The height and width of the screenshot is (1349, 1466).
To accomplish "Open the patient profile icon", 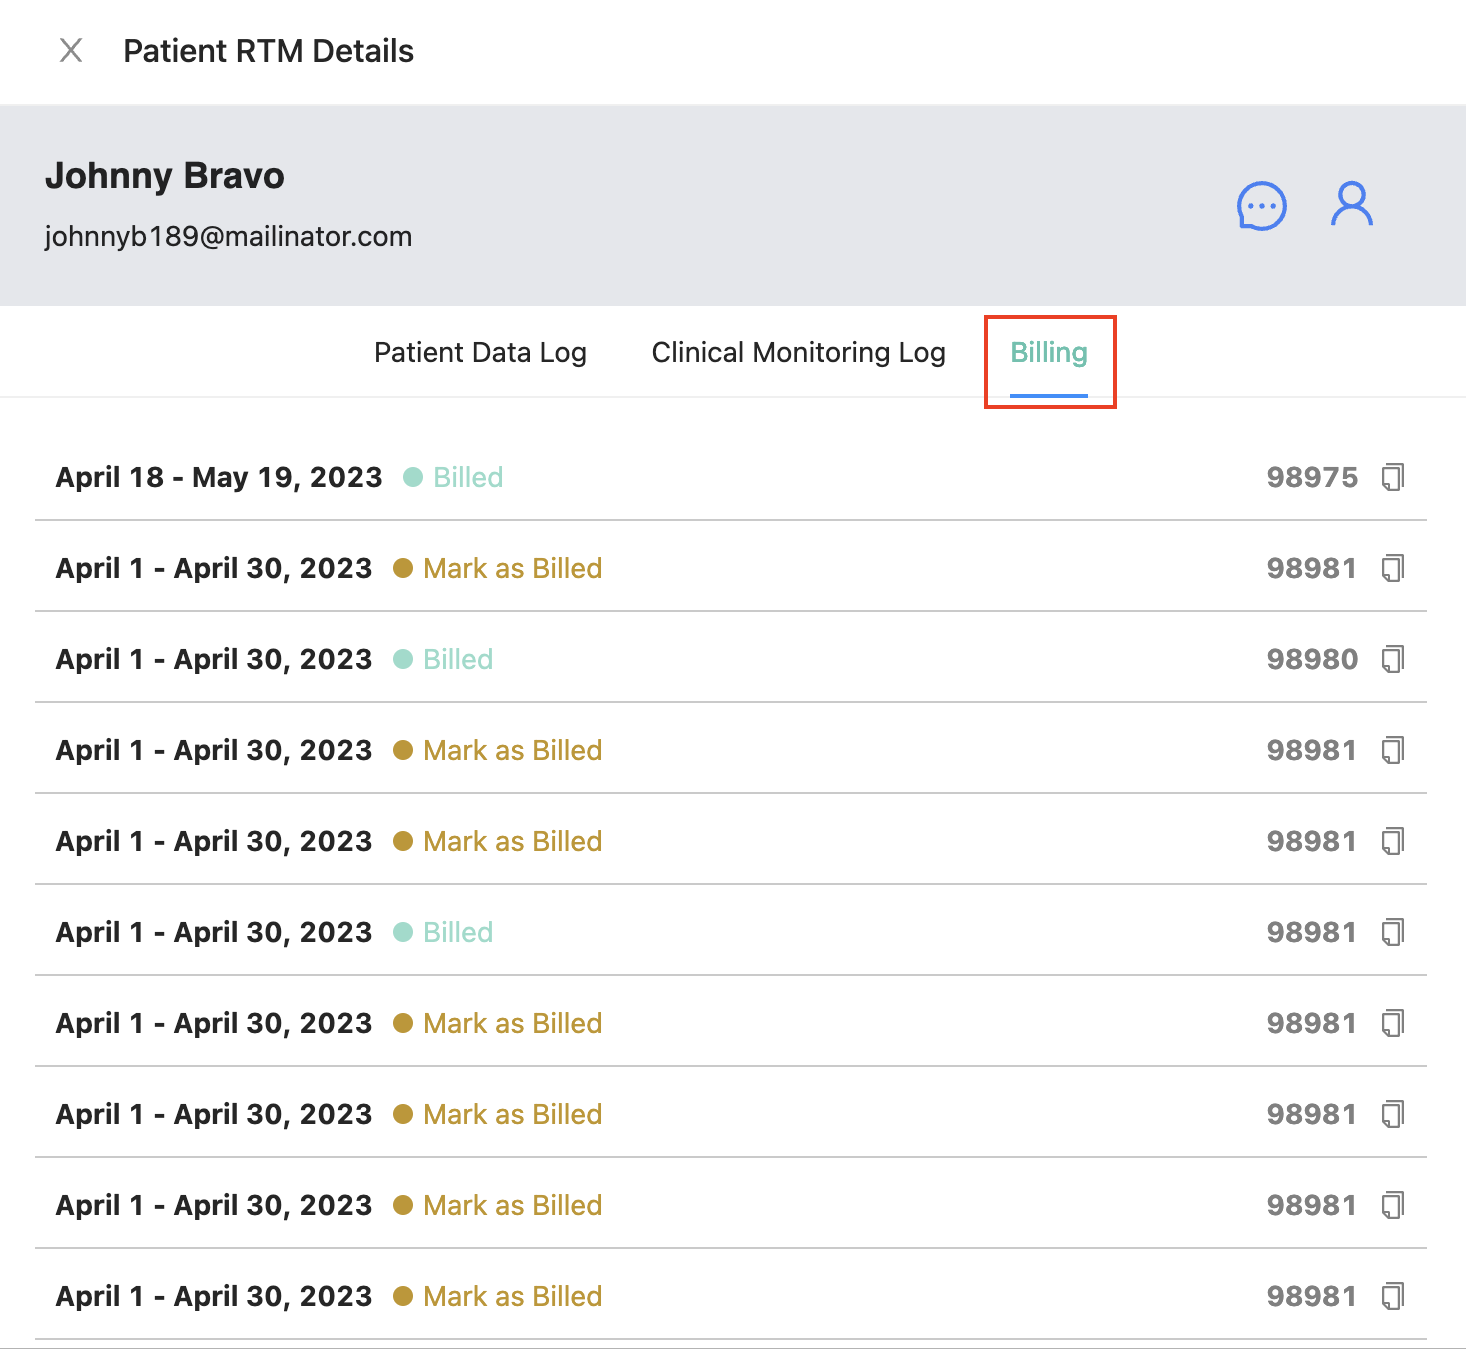I will tap(1352, 204).
